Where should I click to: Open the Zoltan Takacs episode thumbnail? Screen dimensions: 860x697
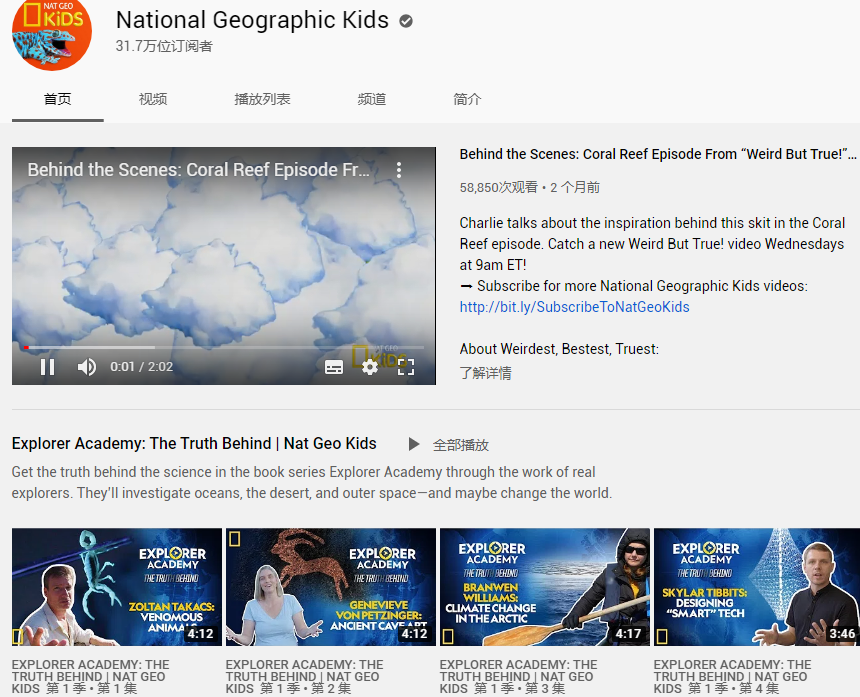coord(115,587)
